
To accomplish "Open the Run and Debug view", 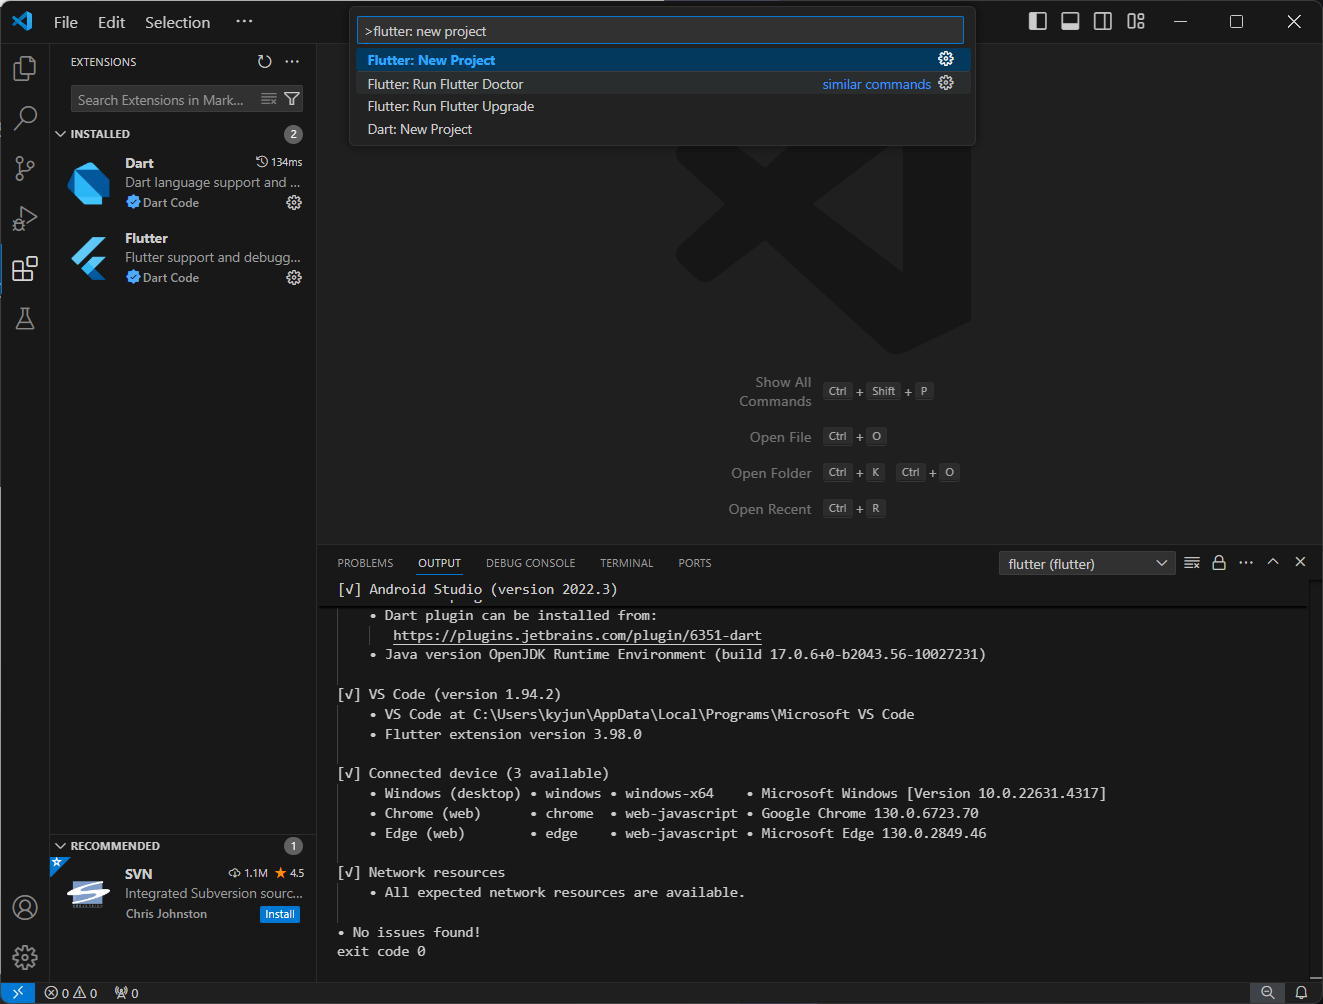I will [x=25, y=218].
